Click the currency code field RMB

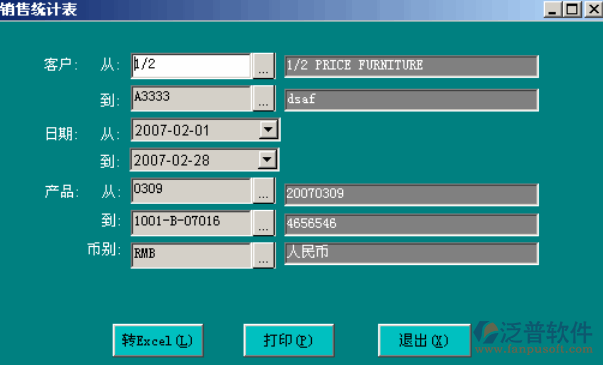click(192, 255)
